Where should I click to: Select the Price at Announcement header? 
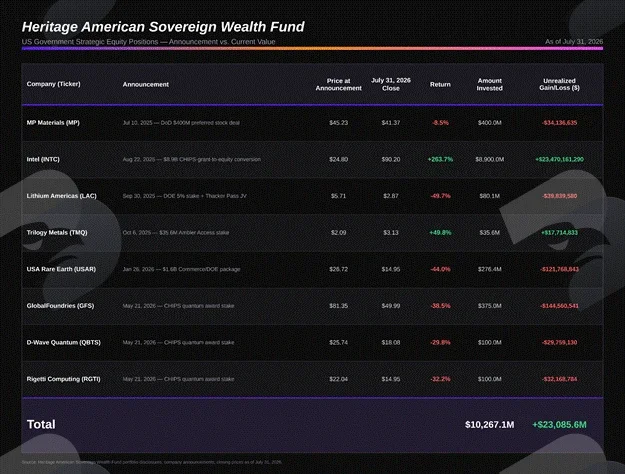tap(338, 84)
